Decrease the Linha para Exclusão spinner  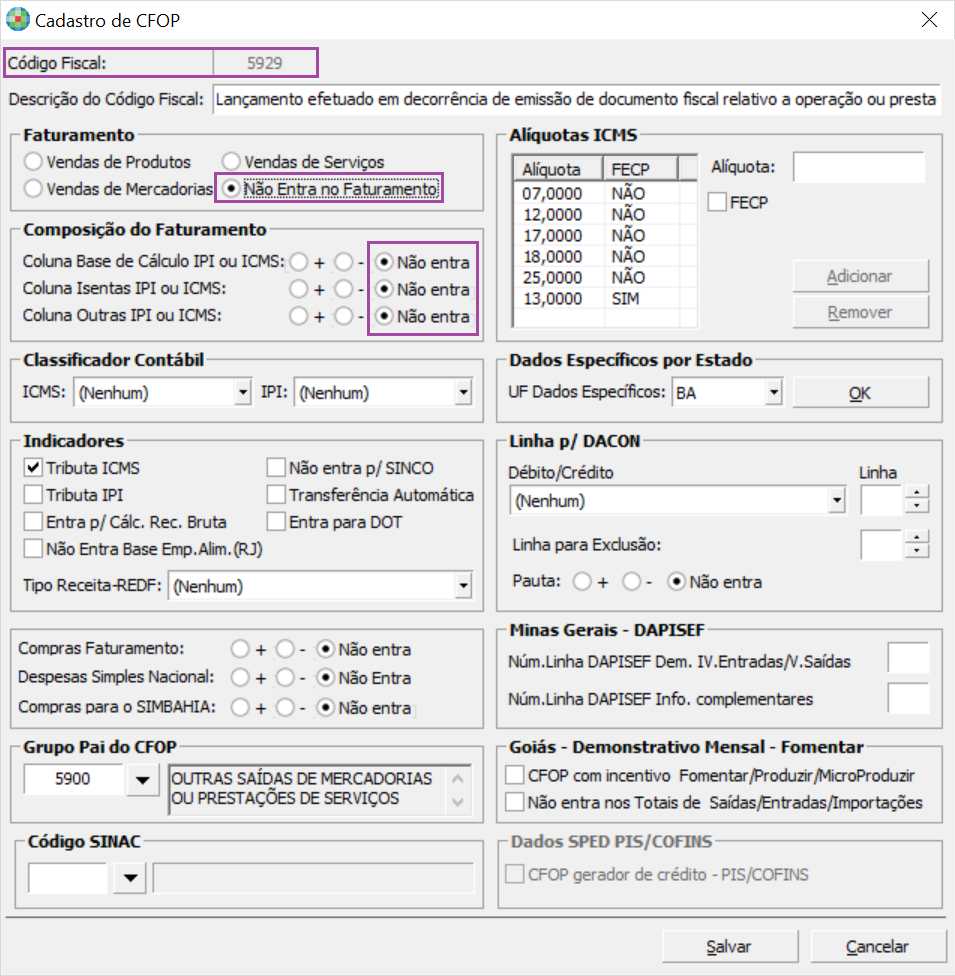[x=916, y=551]
